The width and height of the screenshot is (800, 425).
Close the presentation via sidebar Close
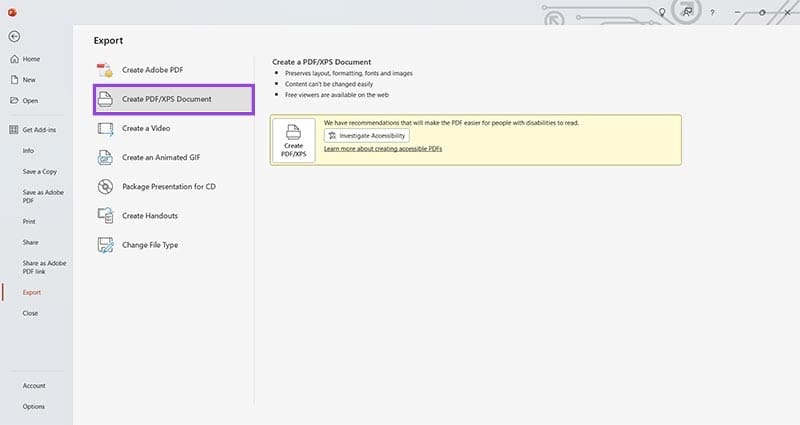click(x=30, y=313)
